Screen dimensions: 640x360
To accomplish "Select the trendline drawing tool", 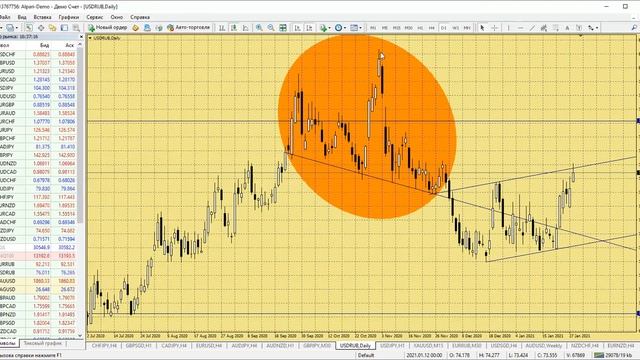I will (x=532, y=28).
